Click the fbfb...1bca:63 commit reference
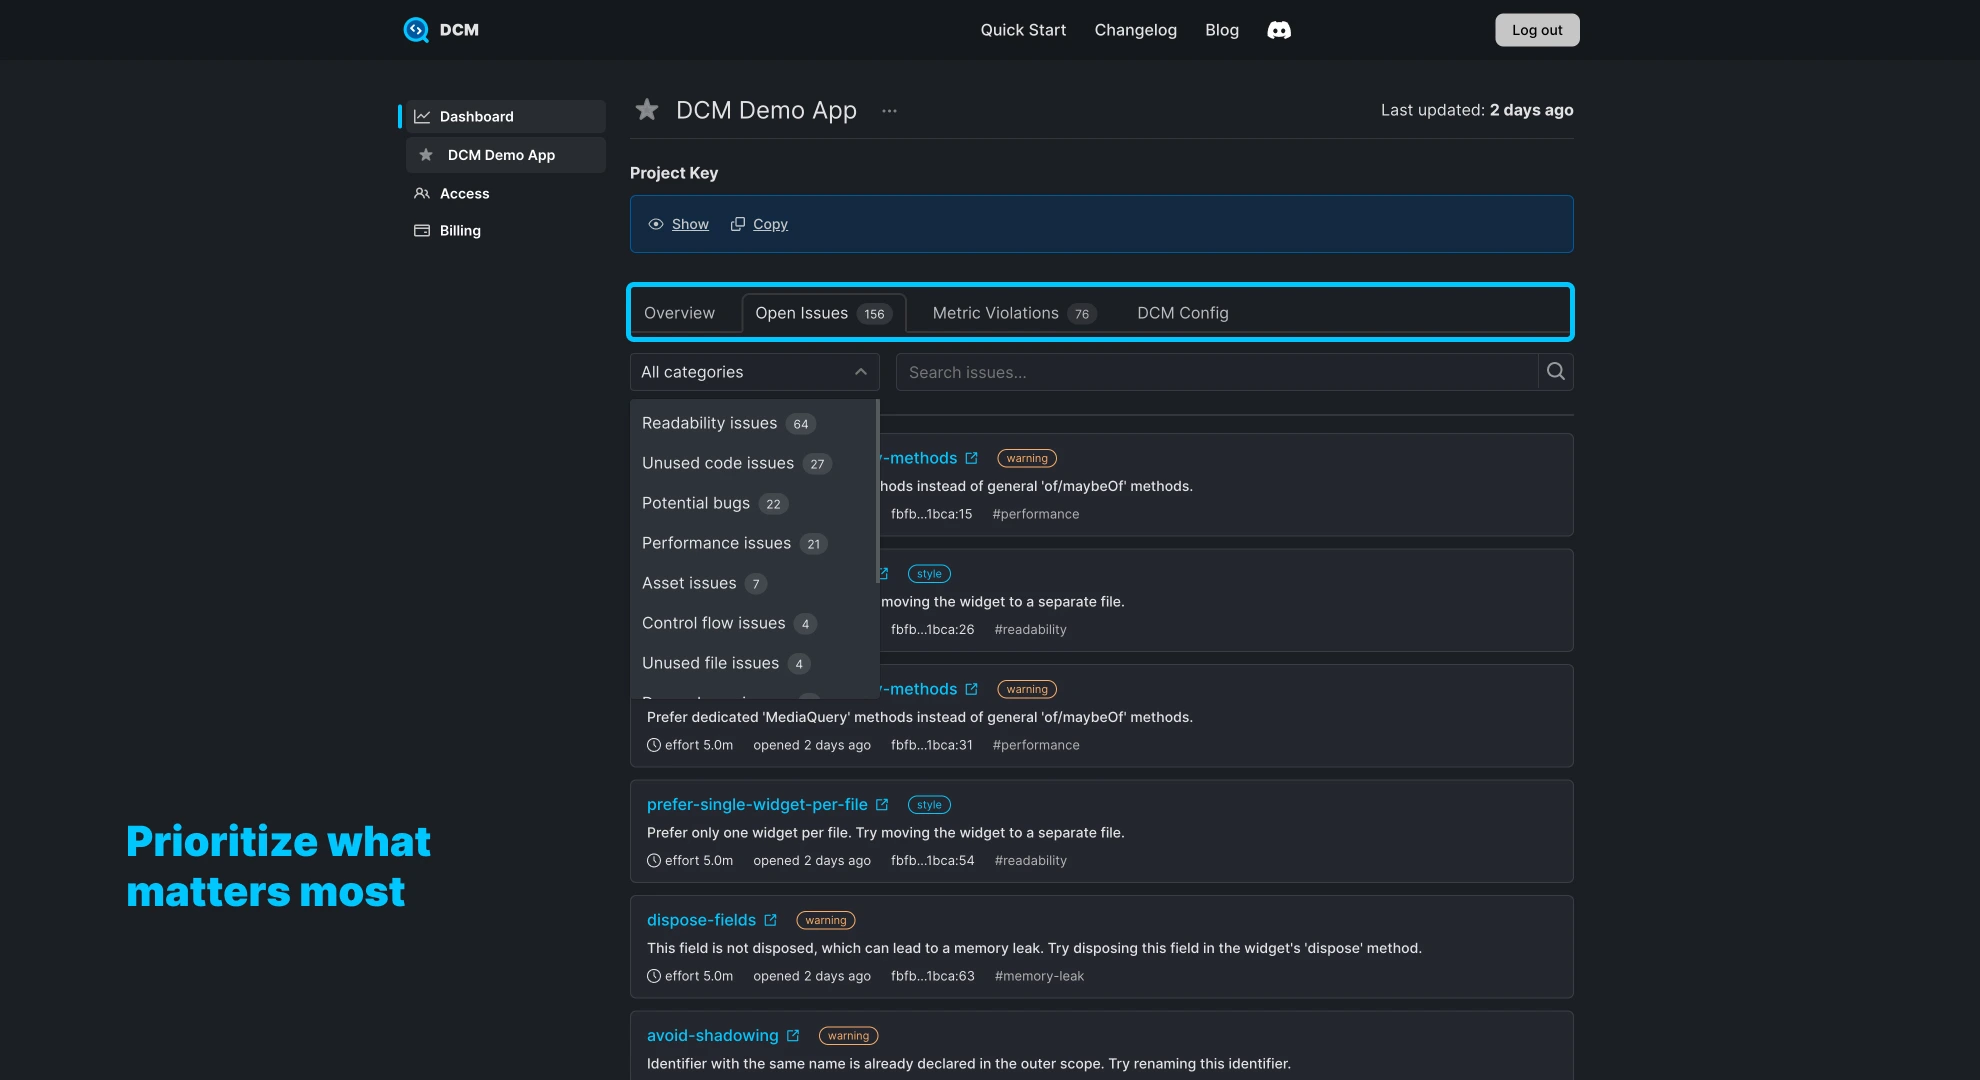The height and width of the screenshot is (1080, 1980). (x=932, y=976)
